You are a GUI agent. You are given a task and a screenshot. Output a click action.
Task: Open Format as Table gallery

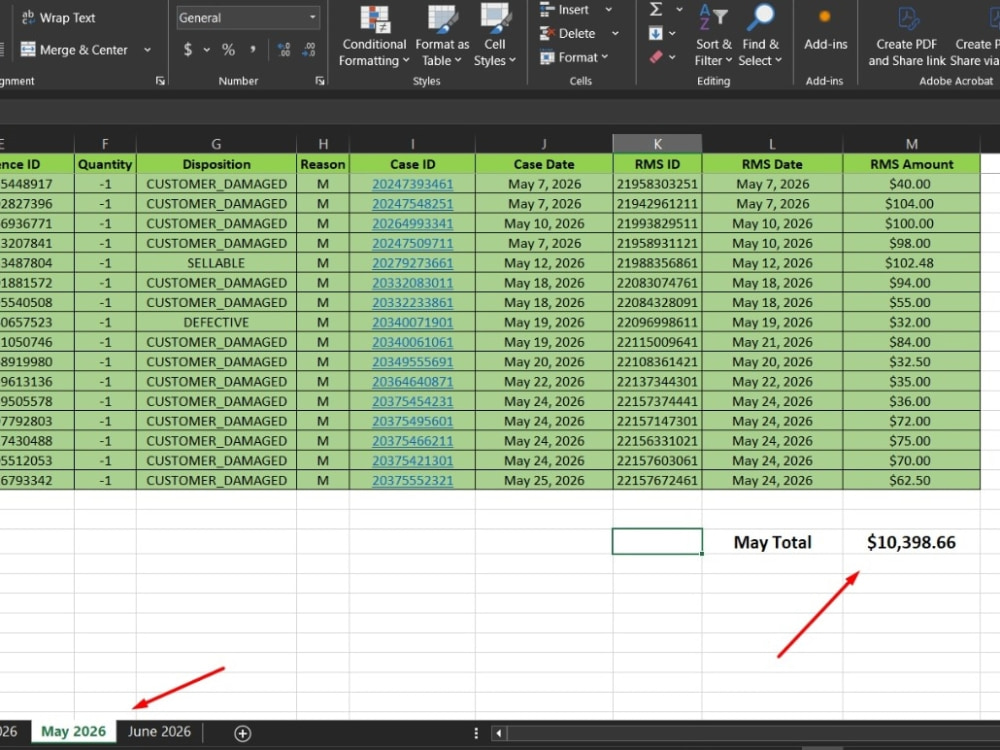tap(442, 36)
